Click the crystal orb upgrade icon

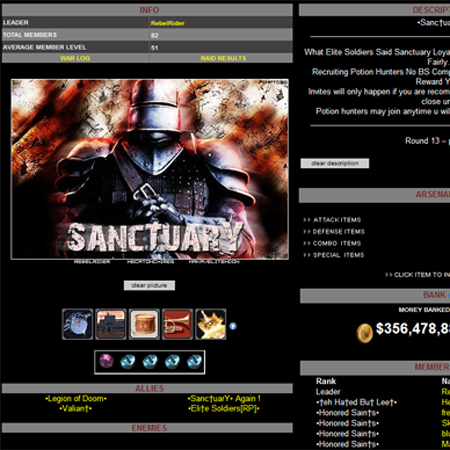78,324
